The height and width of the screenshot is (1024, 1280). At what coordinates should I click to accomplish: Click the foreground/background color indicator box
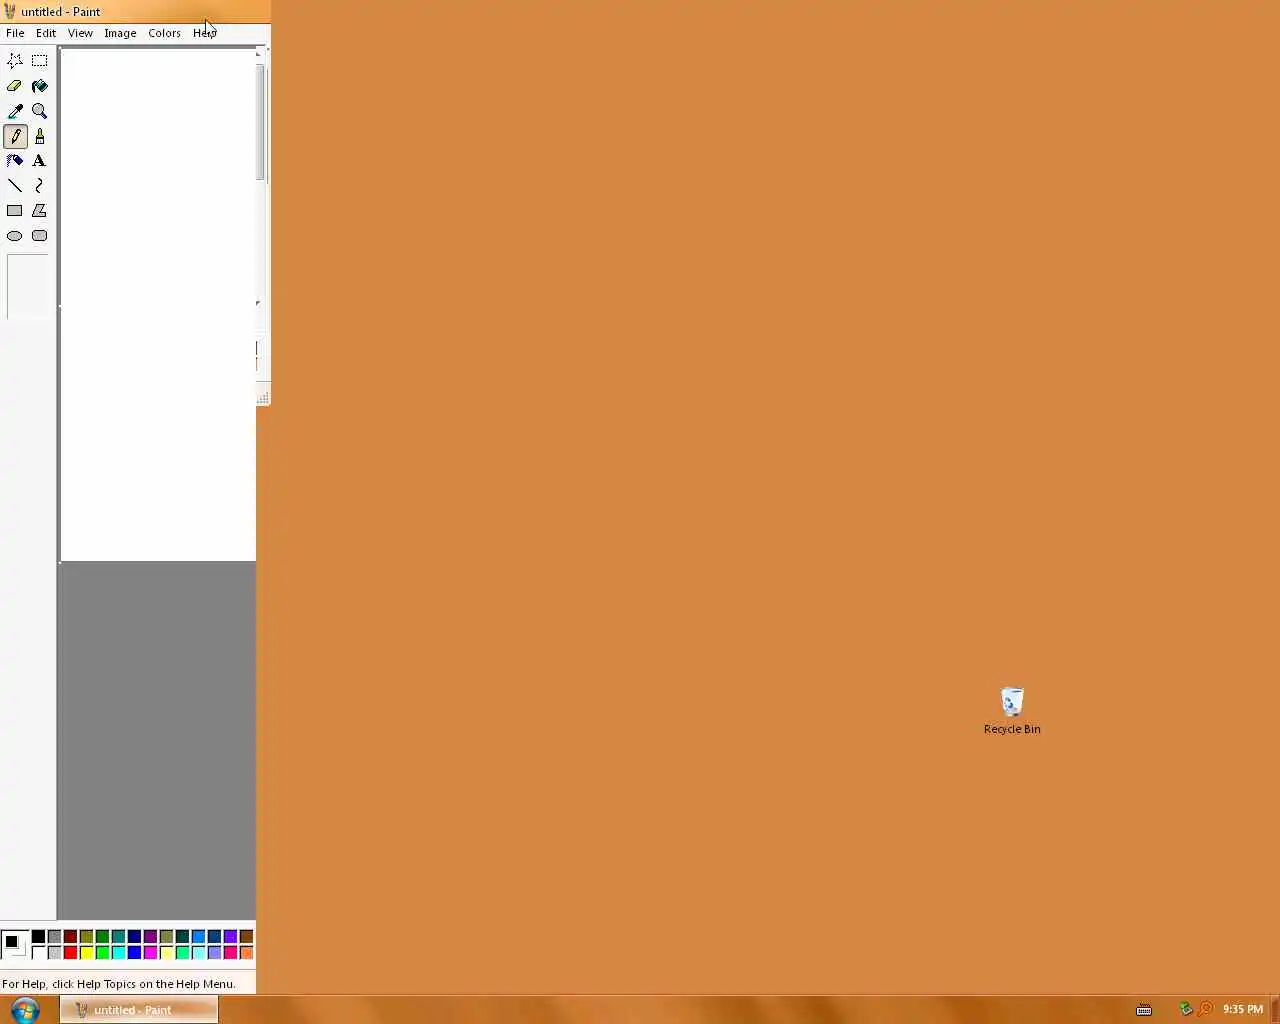click(14, 944)
